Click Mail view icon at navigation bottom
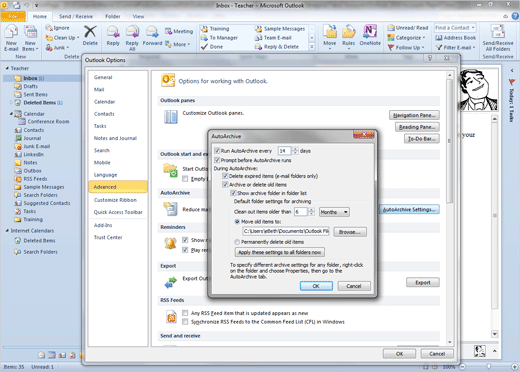The image size is (520, 372). (41, 355)
